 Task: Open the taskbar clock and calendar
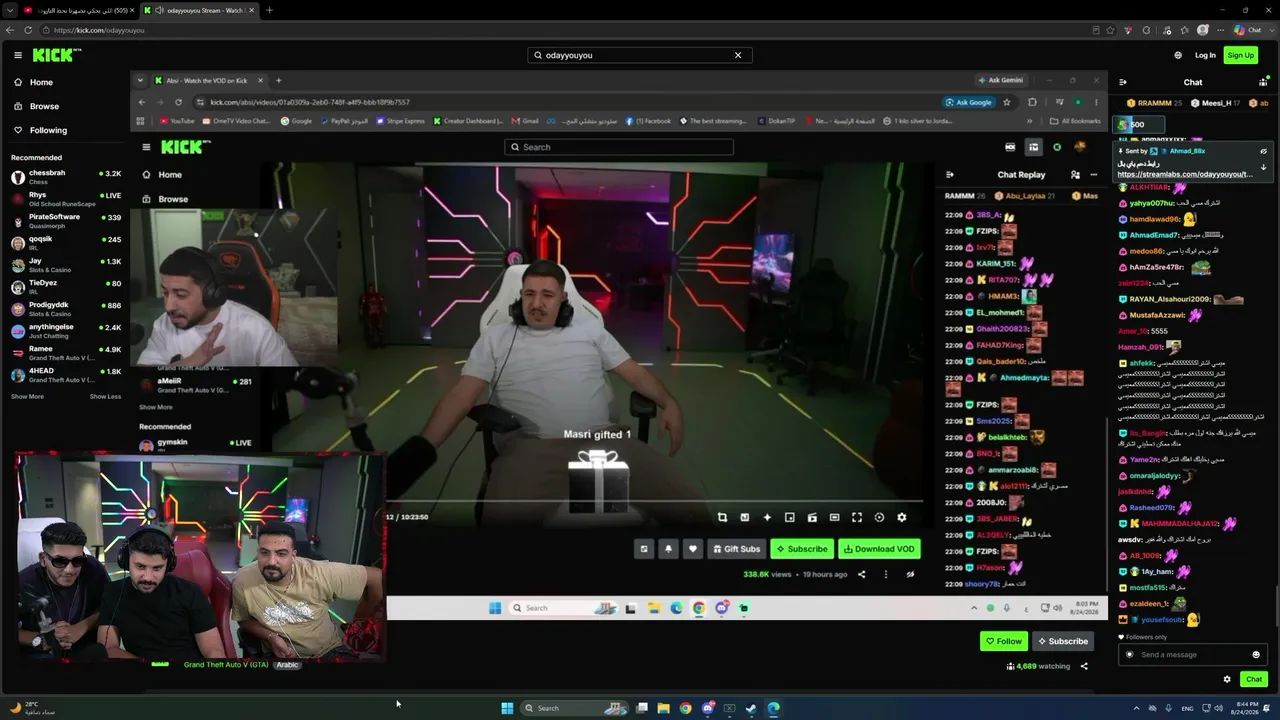1247,708
